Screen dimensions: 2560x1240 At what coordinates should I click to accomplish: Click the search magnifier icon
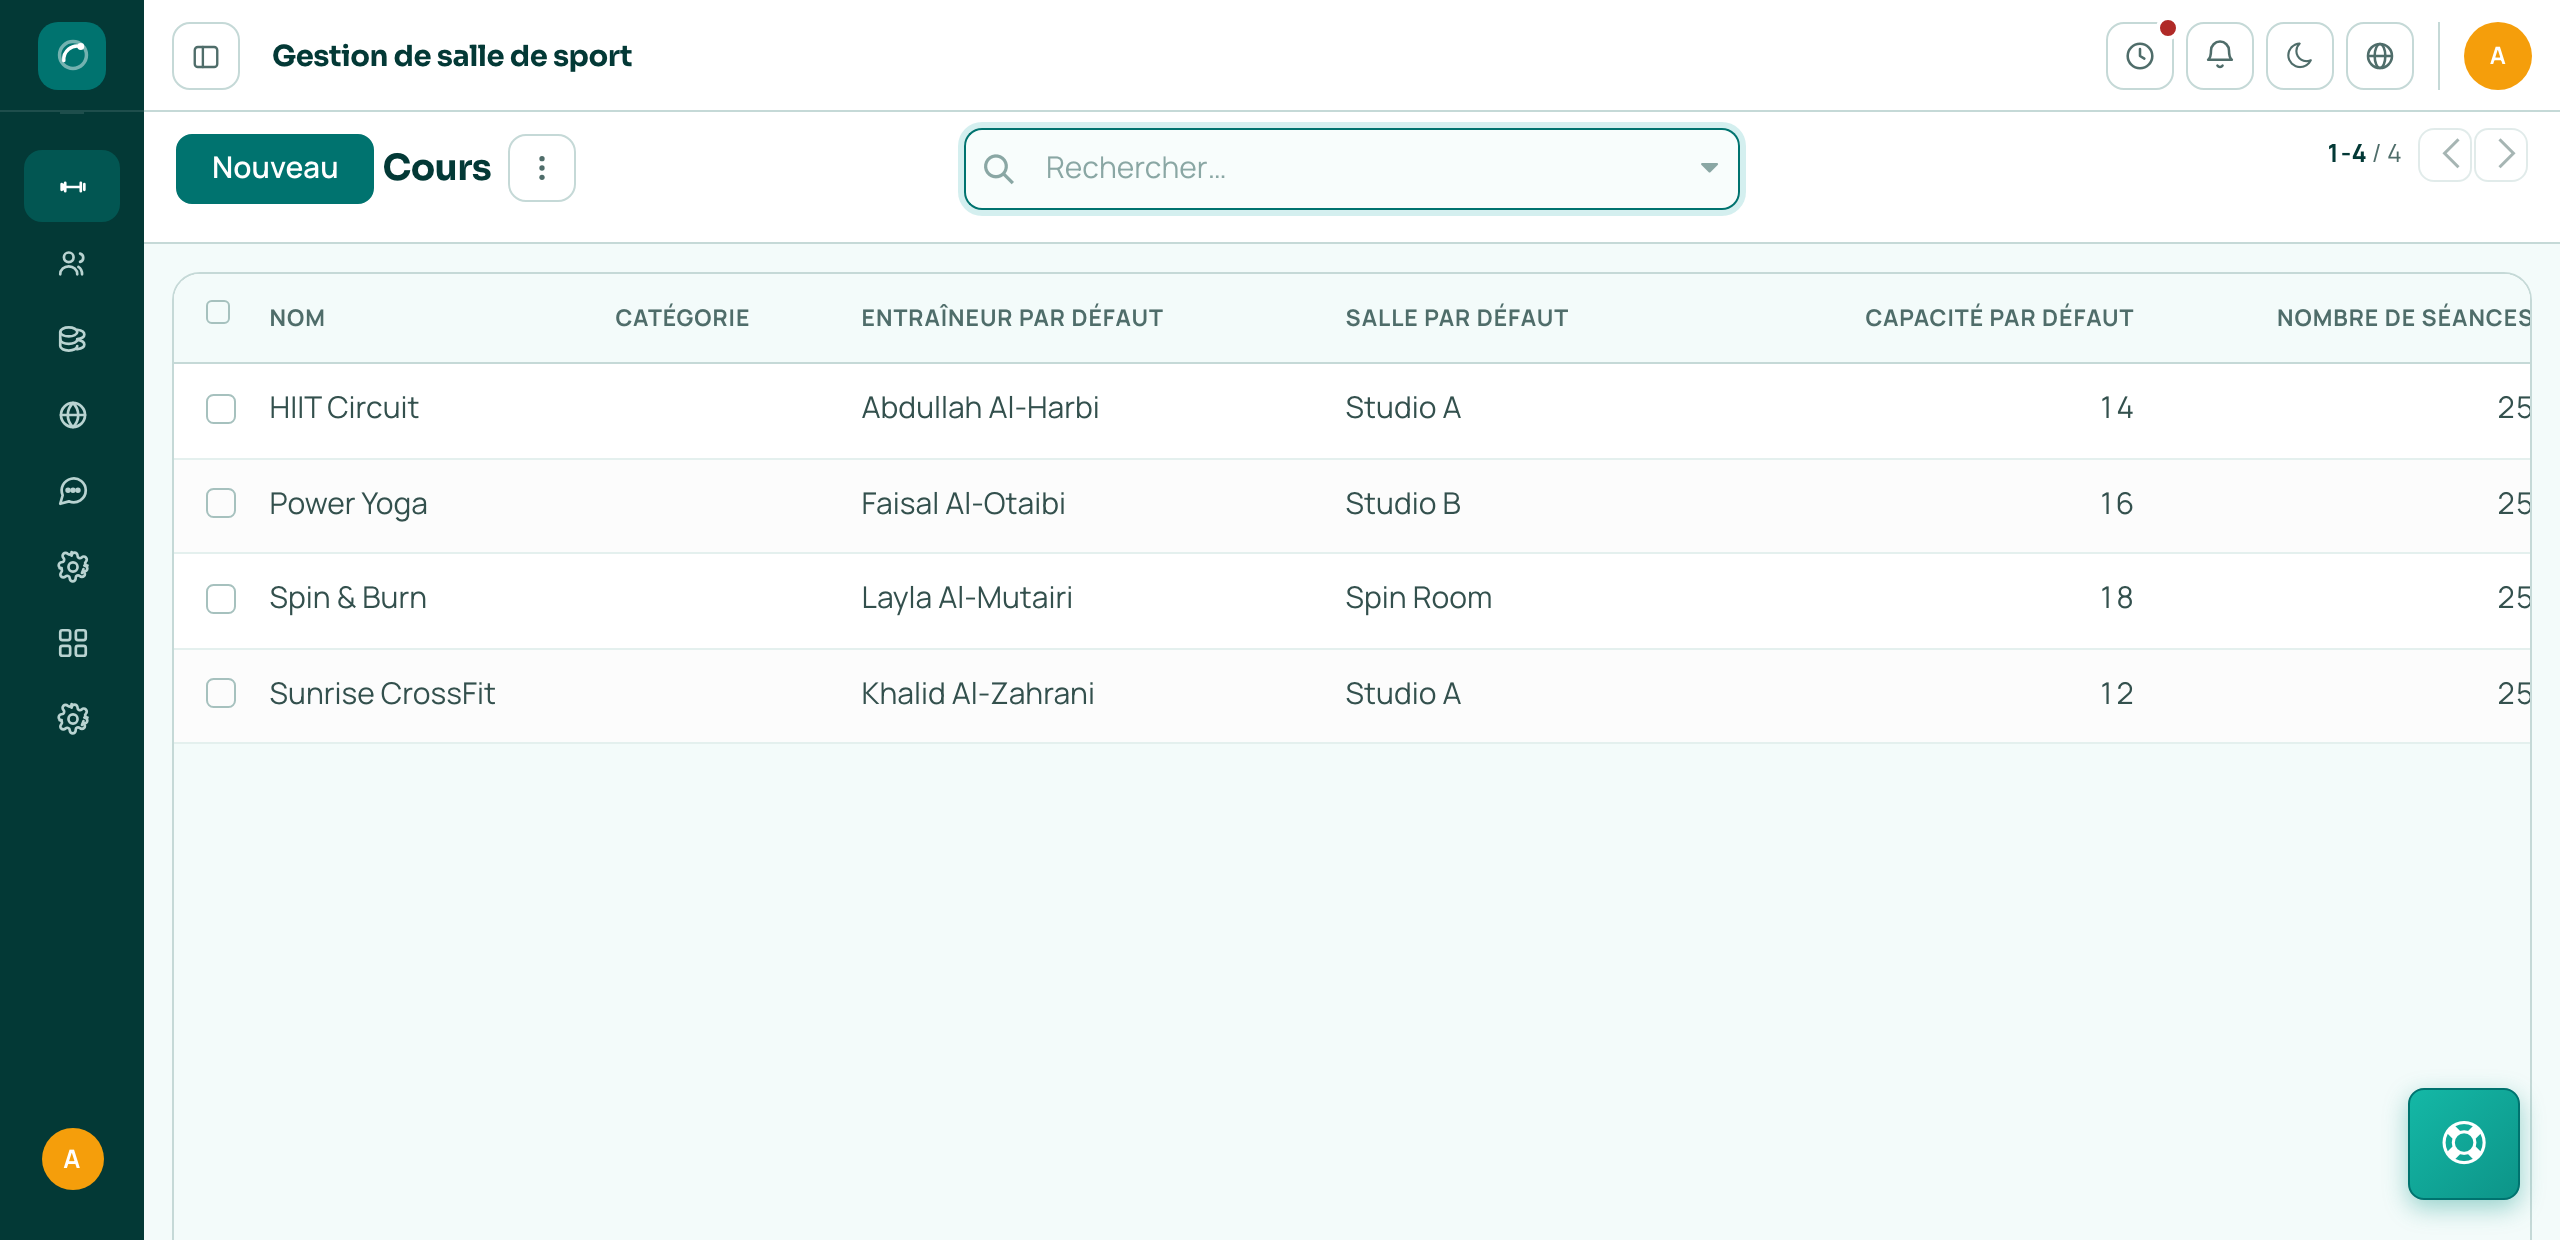click(998, 169)
